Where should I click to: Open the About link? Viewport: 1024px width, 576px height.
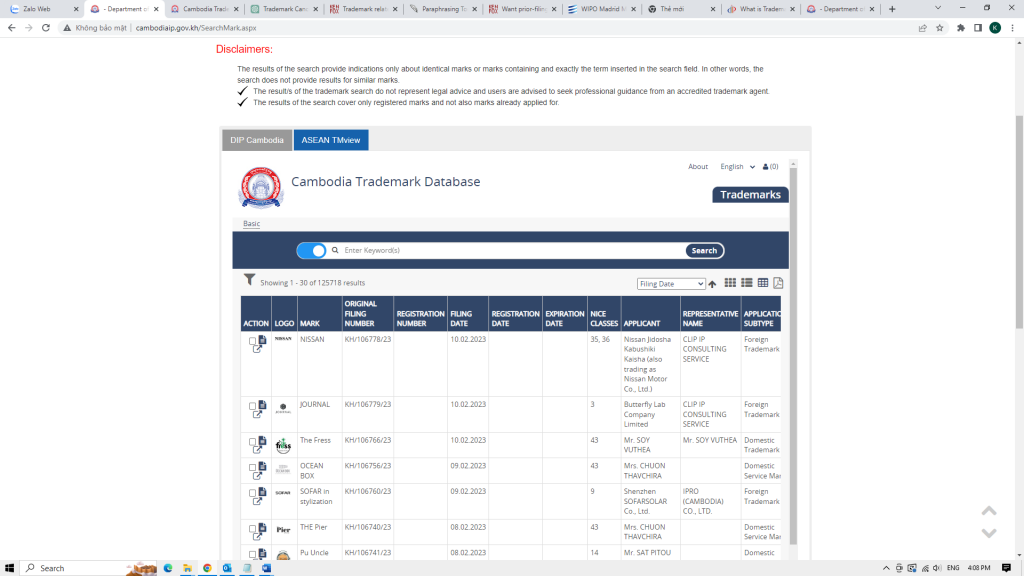(698, 166)
